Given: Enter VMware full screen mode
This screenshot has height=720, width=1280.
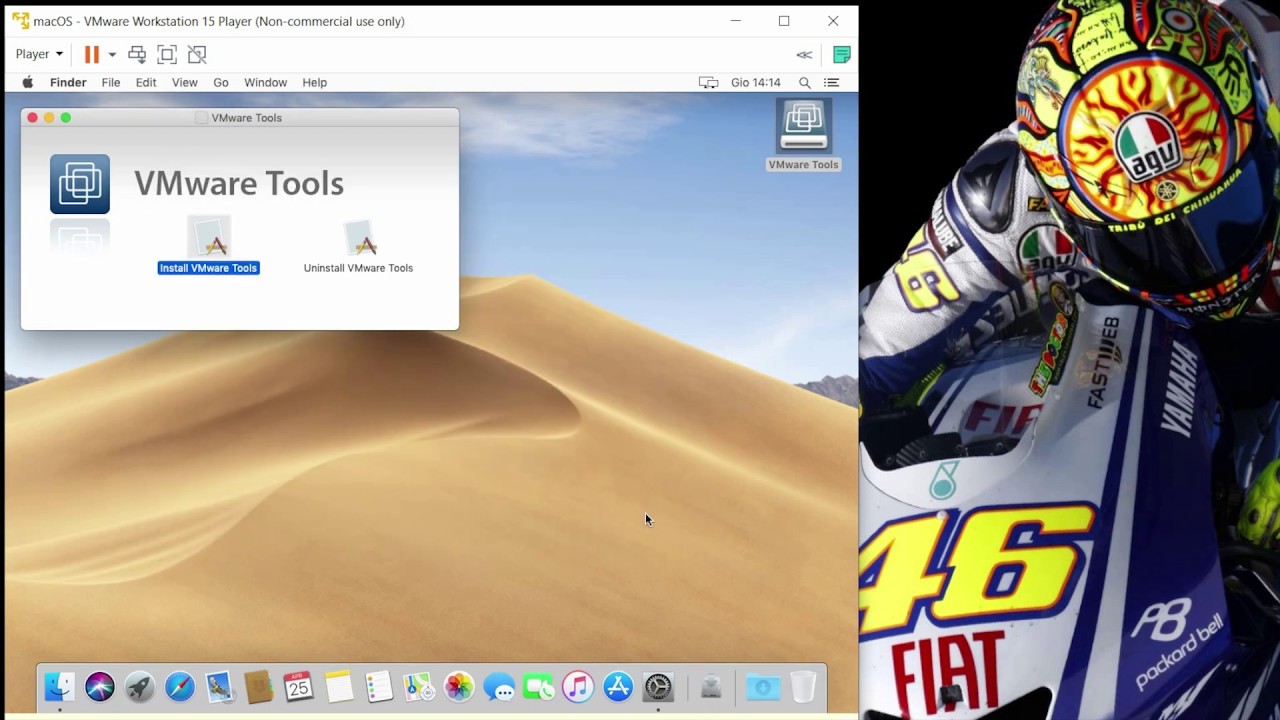Looking at the screenshot, I should coord(167,54).
